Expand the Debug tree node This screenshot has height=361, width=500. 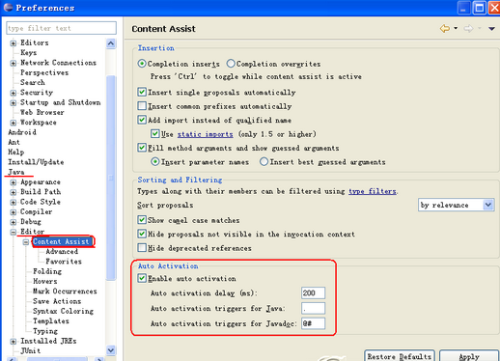[x=13, y=222]
